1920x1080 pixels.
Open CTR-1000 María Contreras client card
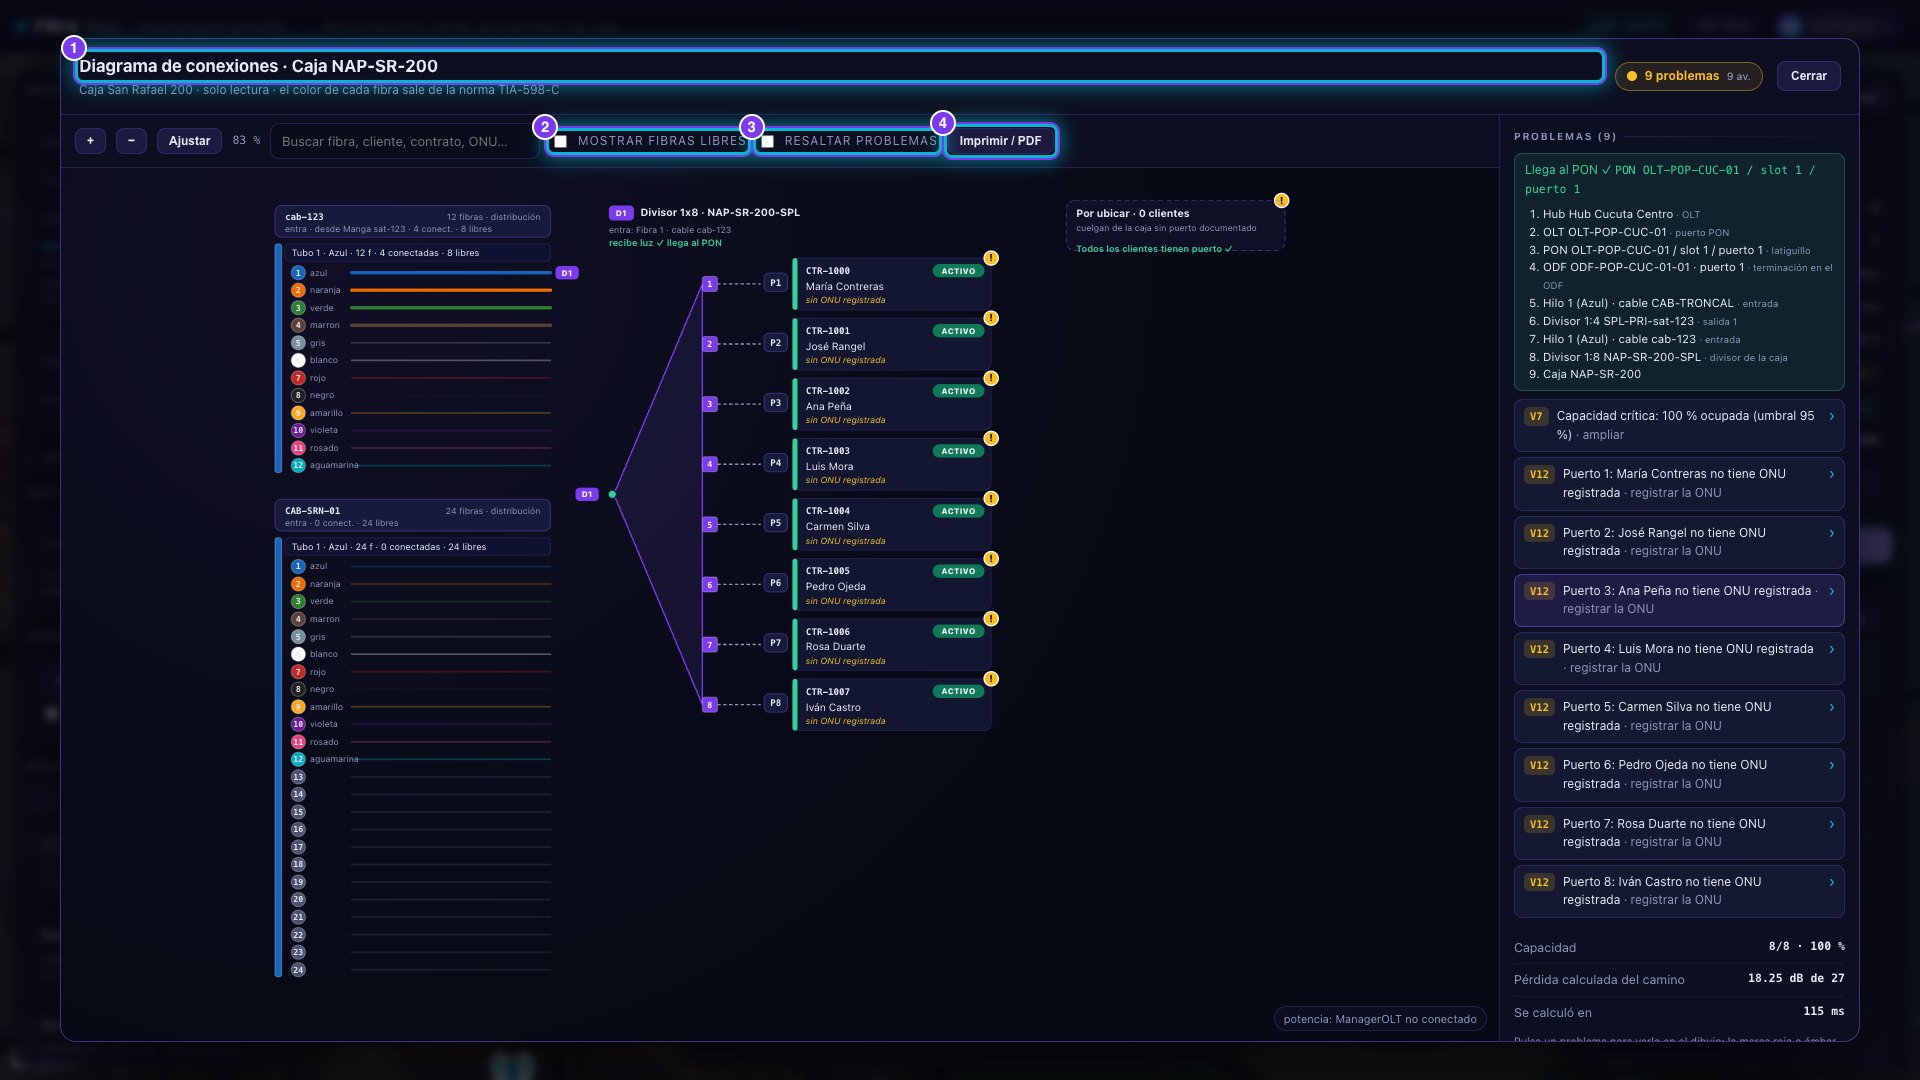pyautogui.click(x=892, y=285)
